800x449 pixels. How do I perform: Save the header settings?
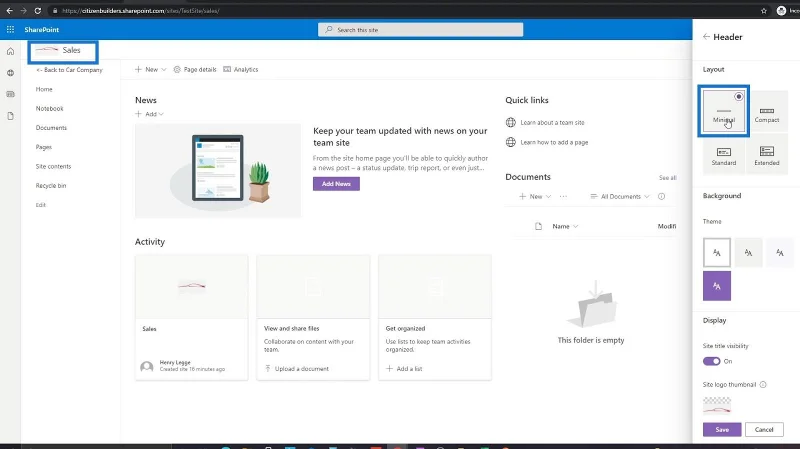point(722,430)
